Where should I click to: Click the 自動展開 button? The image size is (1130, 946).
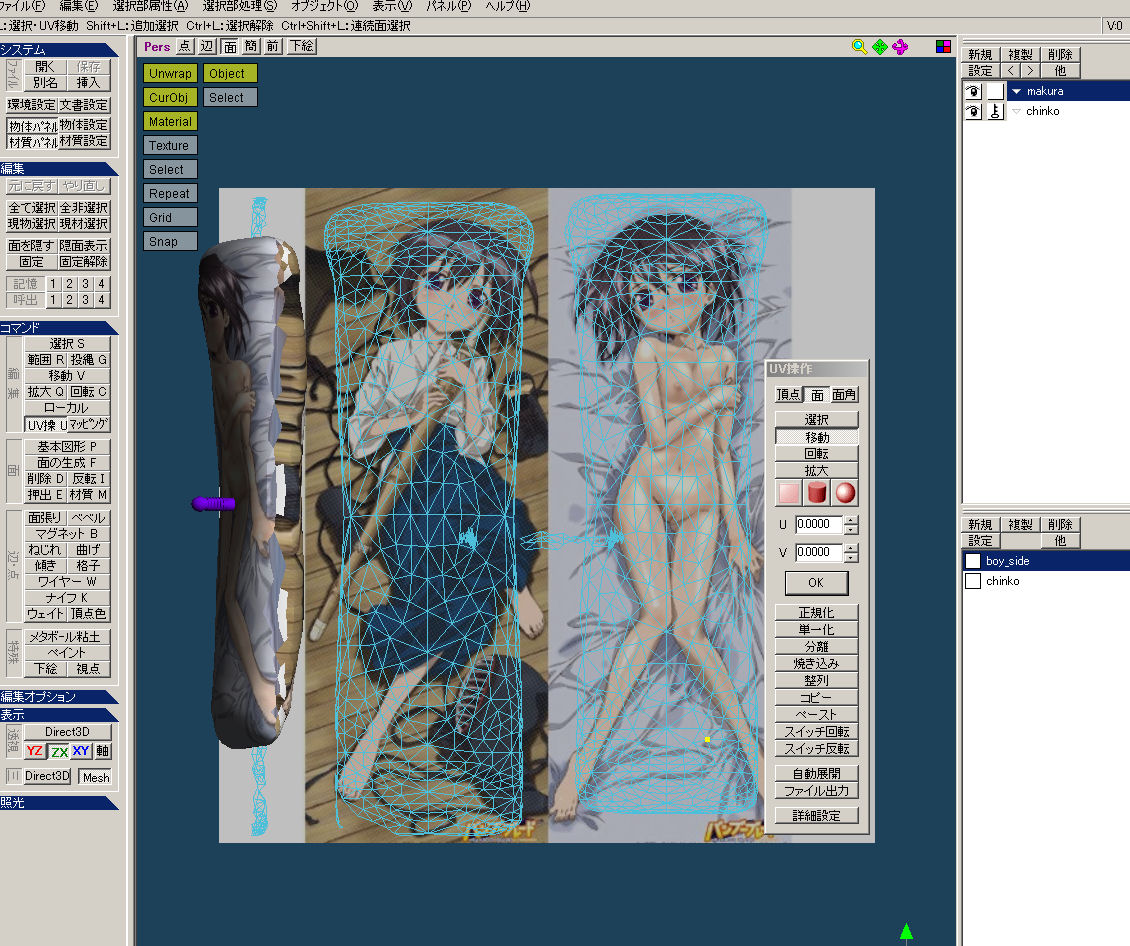tap(817, 773)
